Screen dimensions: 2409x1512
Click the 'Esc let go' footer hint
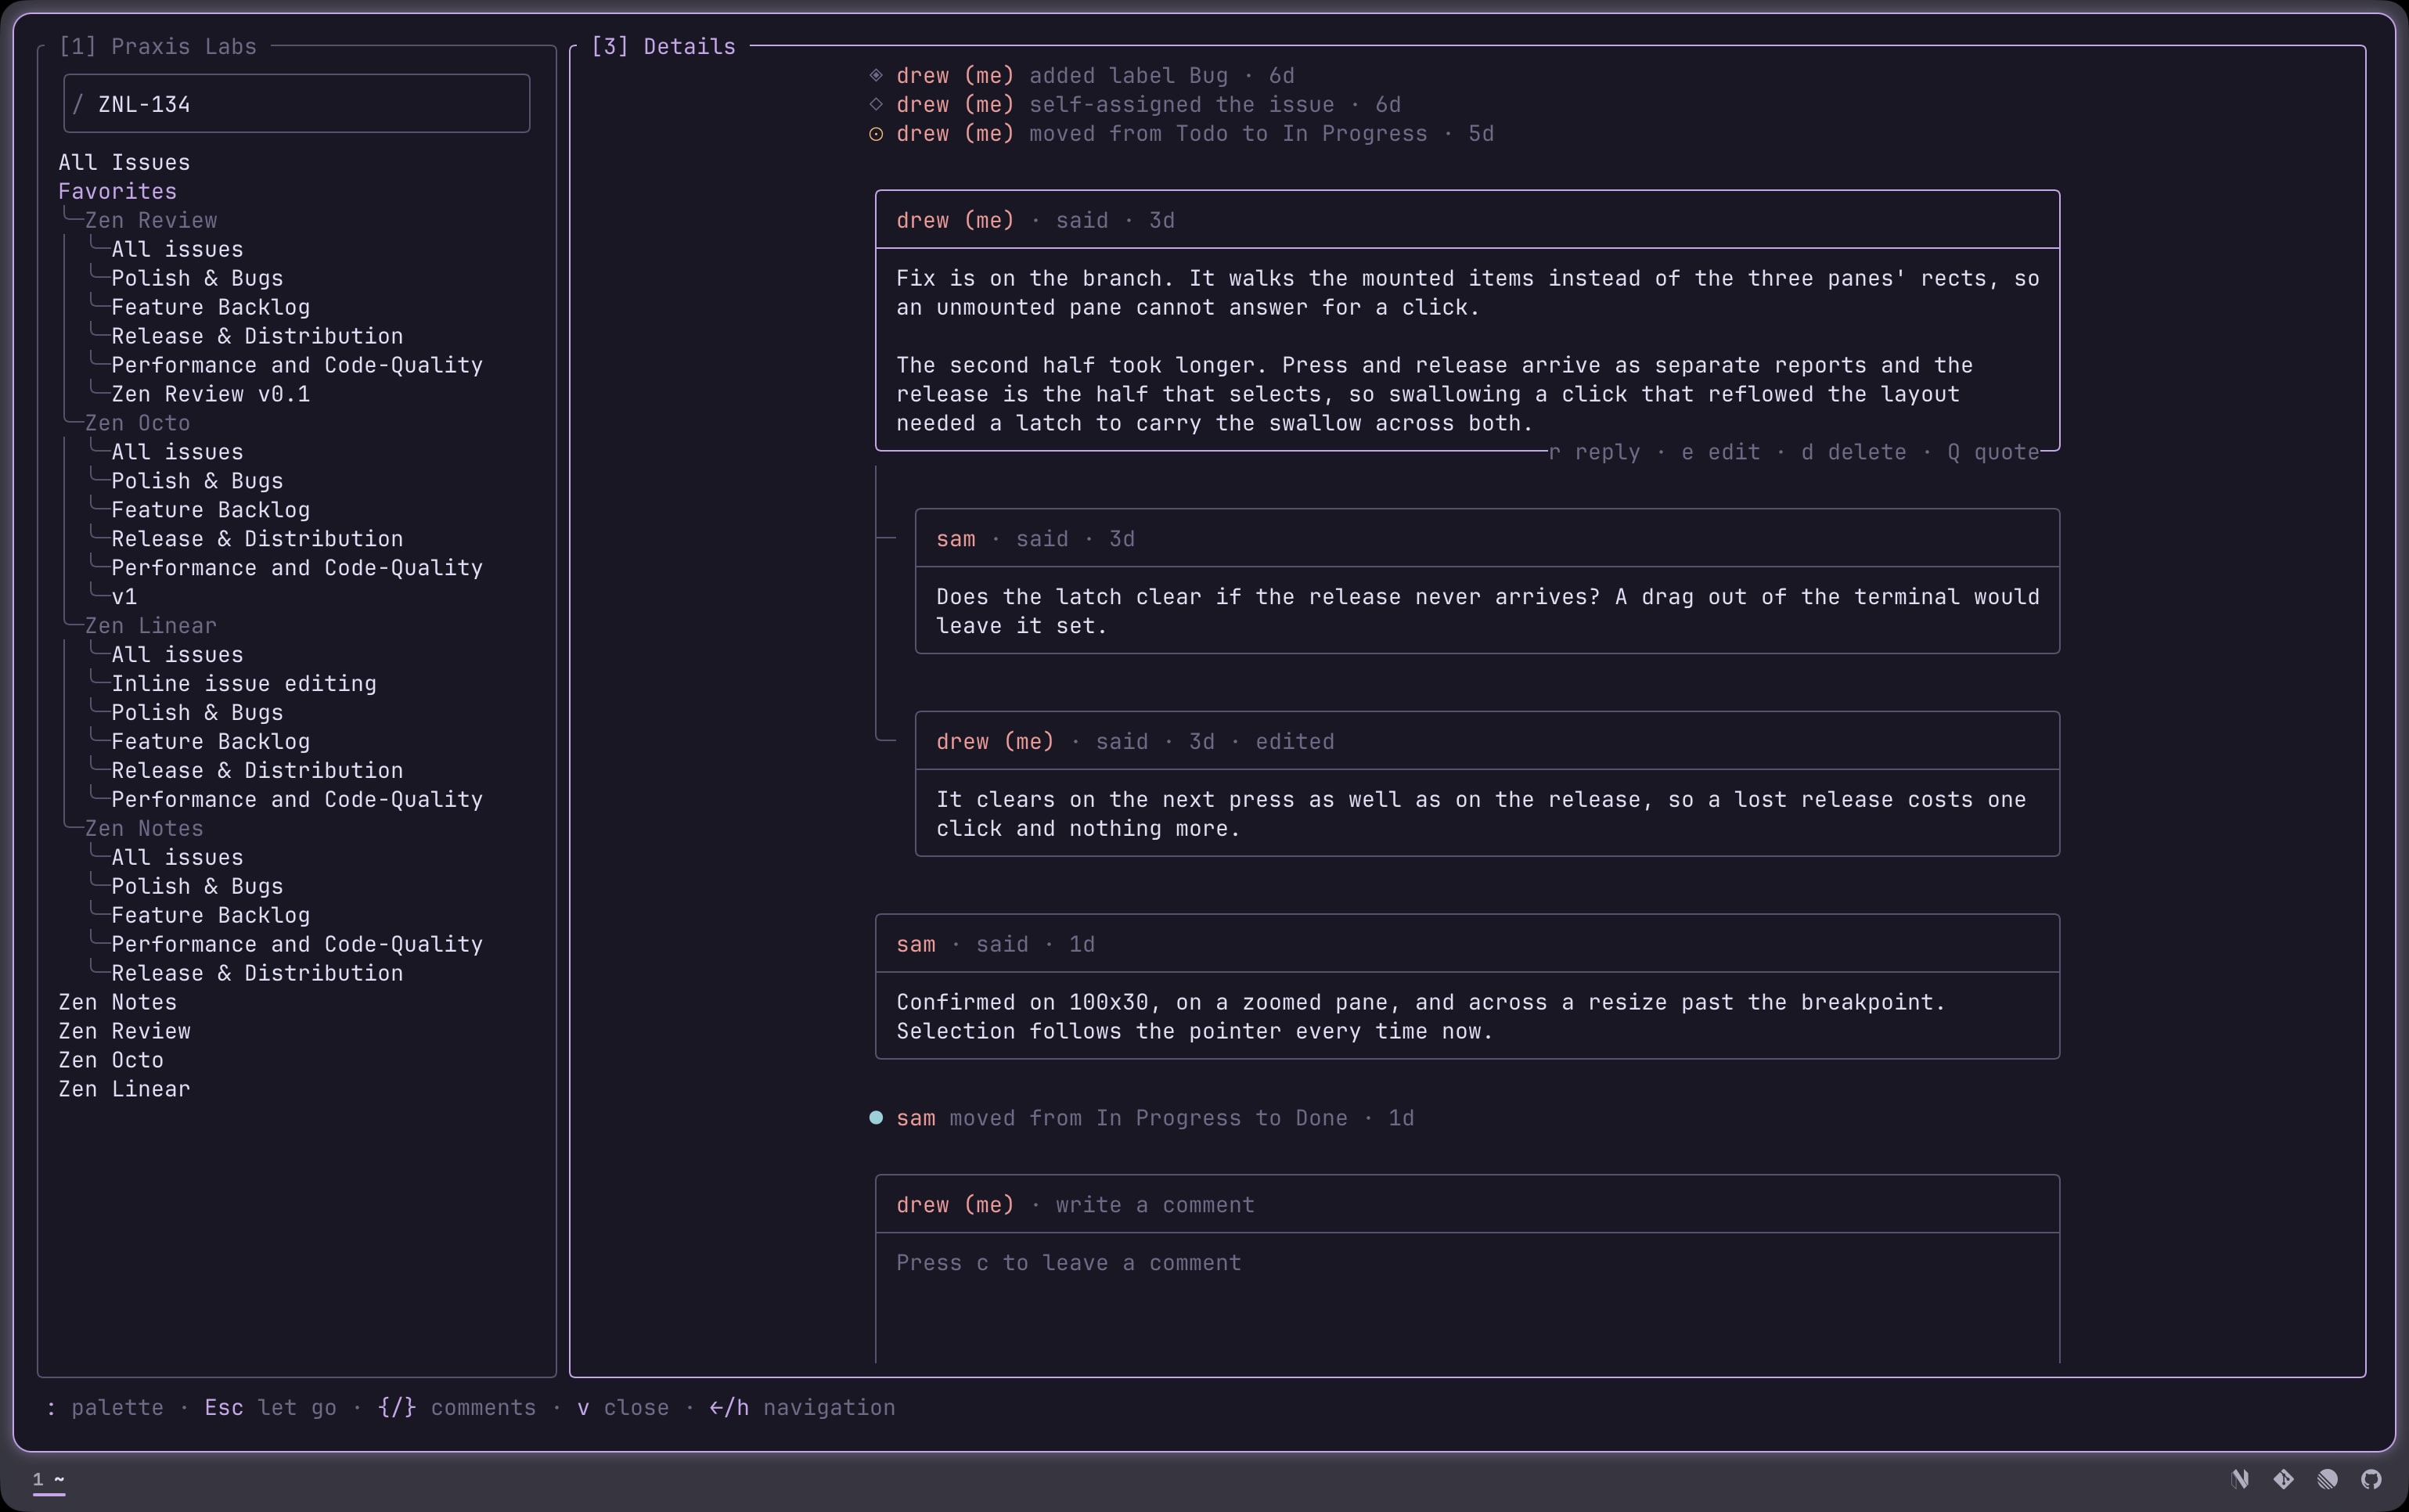pos(270,1408)
